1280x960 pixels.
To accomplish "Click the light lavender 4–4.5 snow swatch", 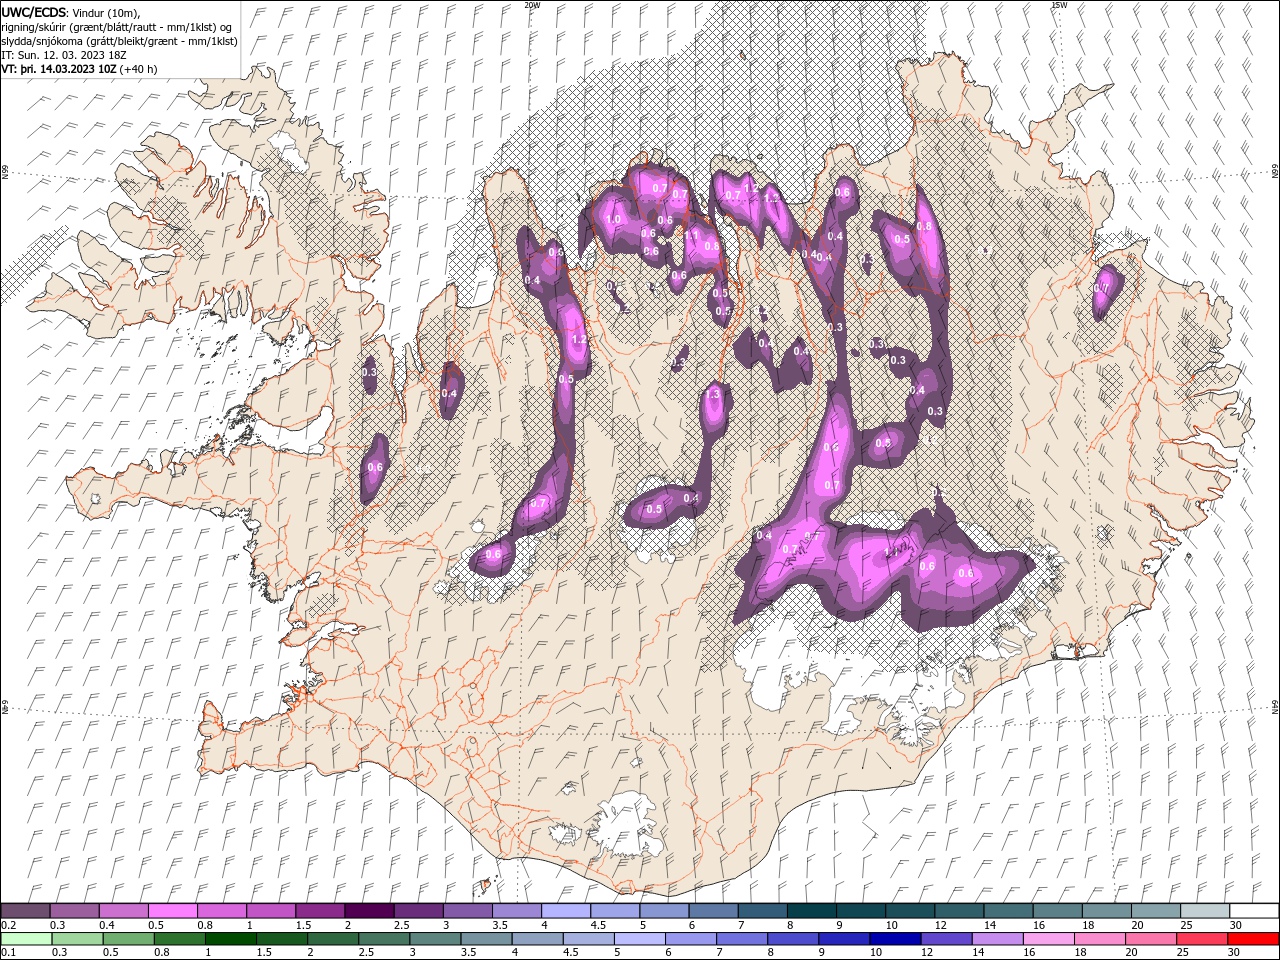I will click(x=566, y=911).
